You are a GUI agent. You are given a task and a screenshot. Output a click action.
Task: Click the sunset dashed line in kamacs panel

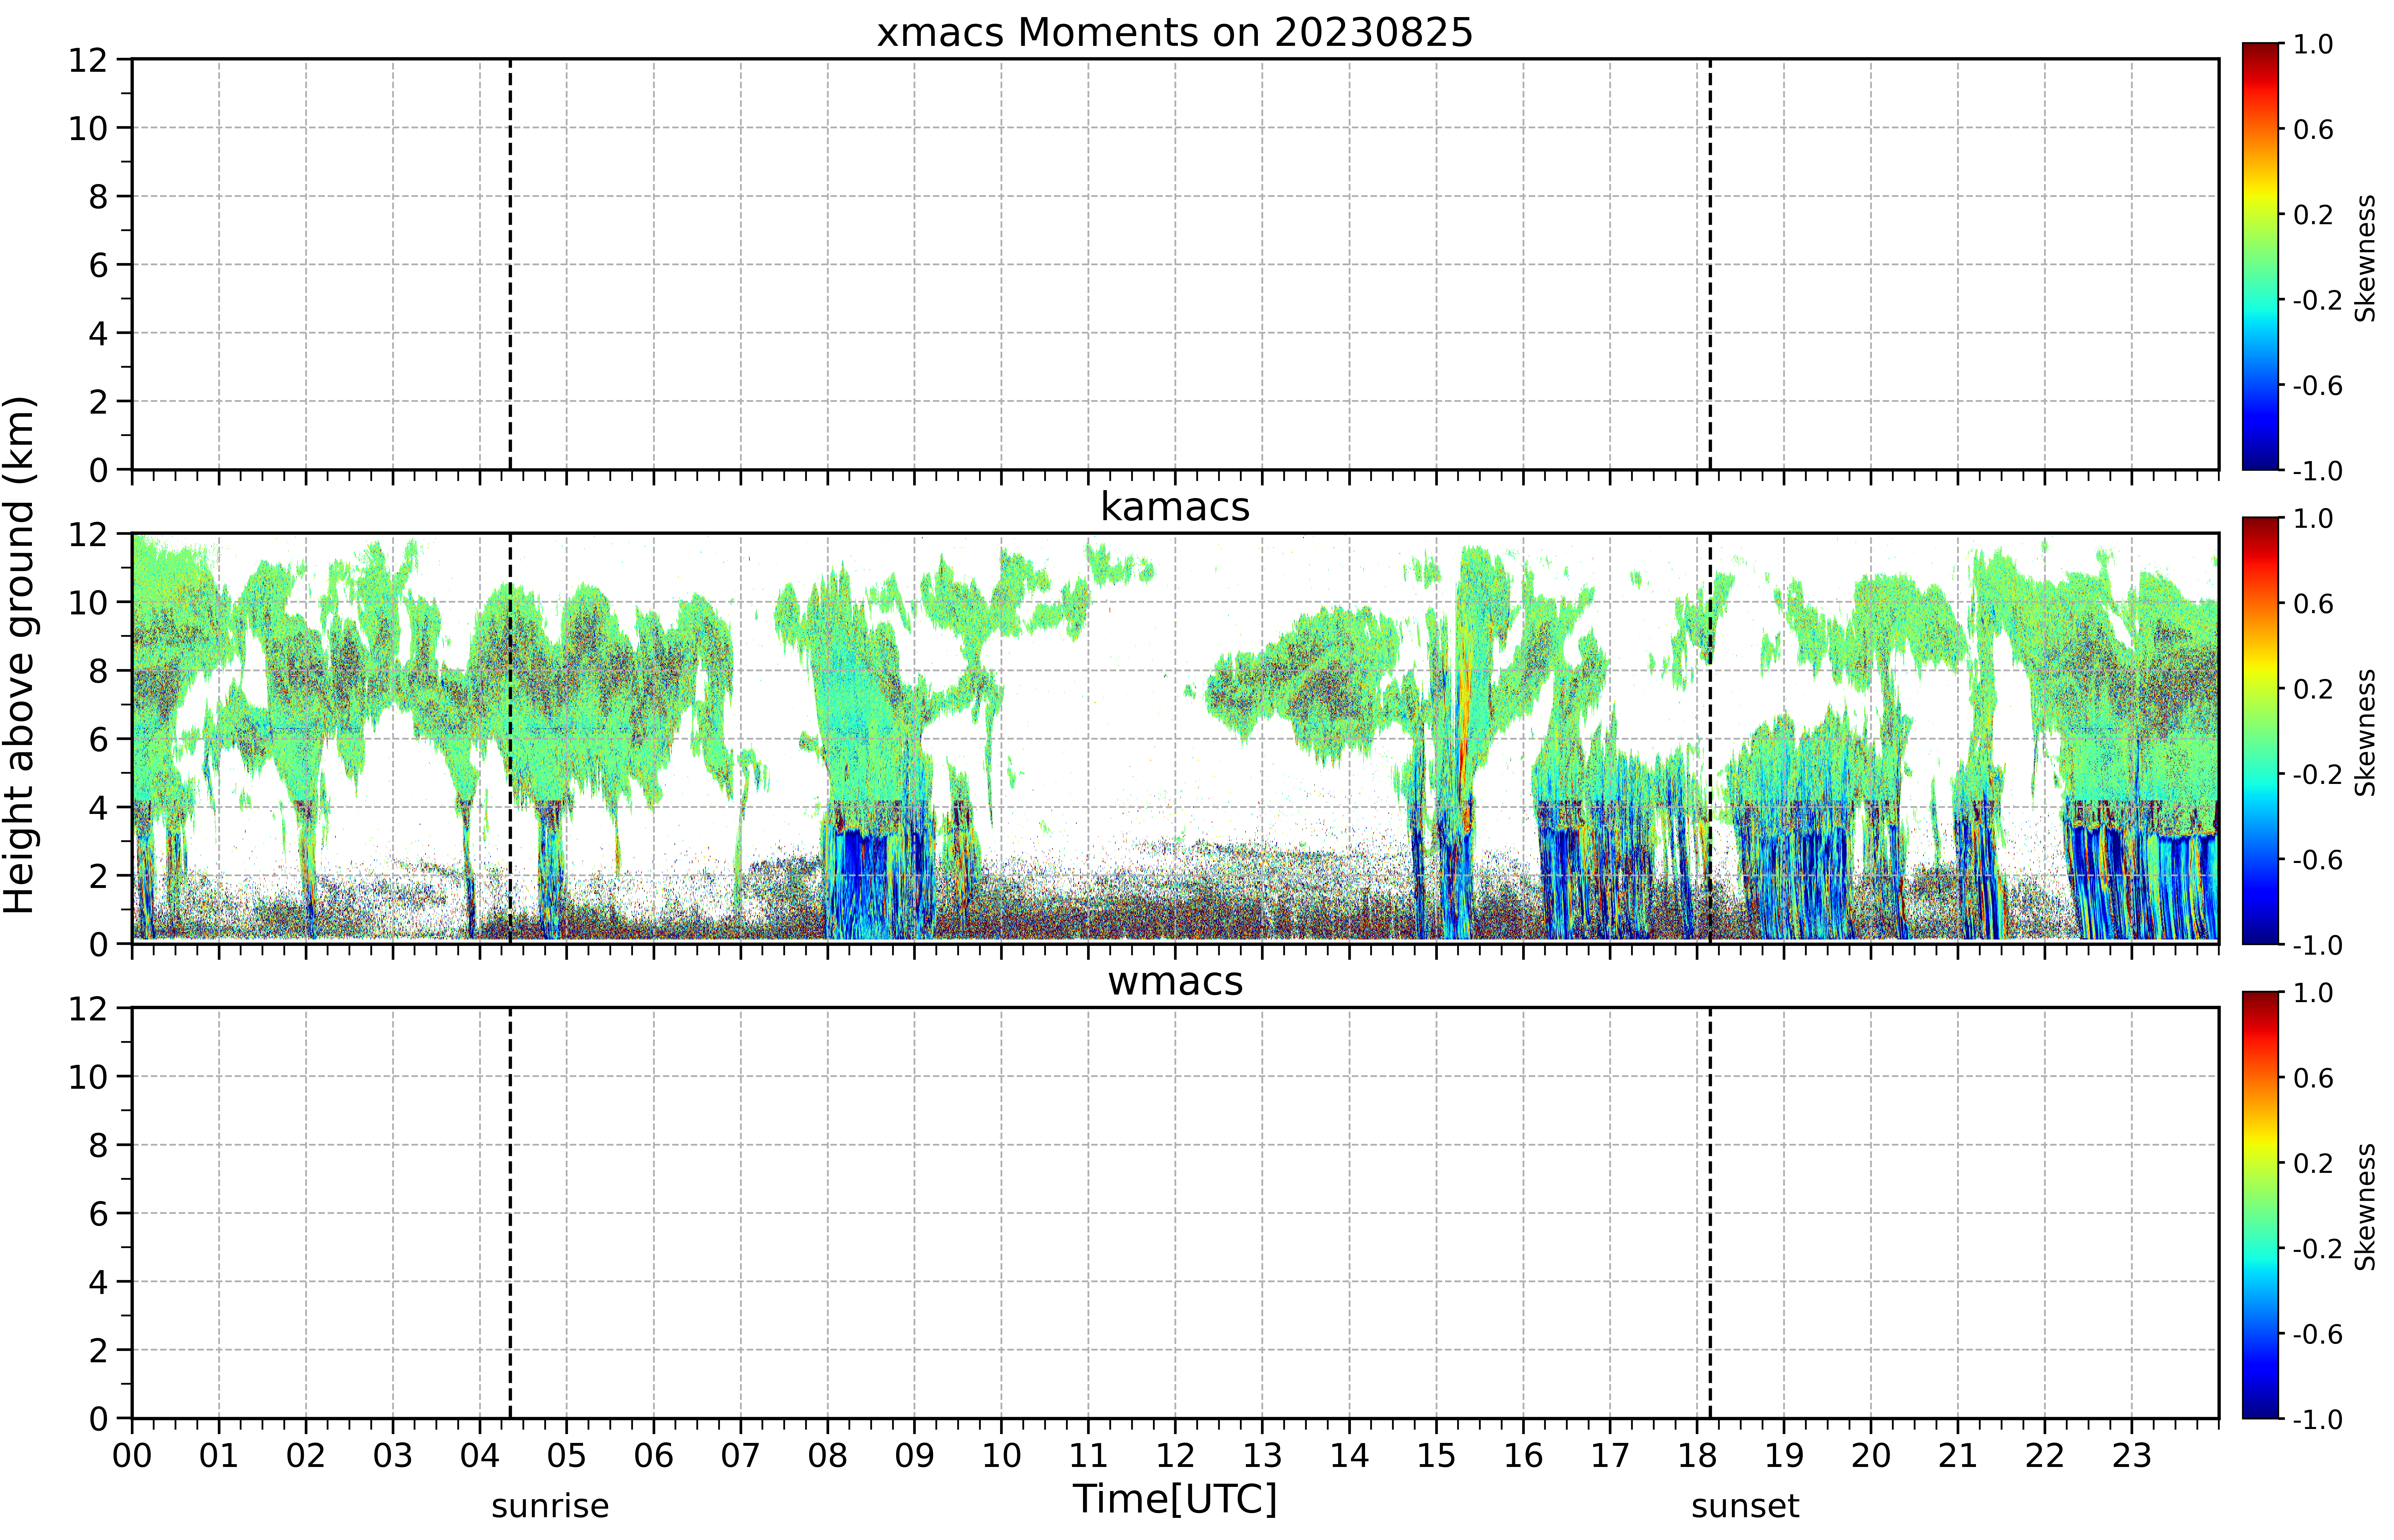click(x=1710, y=738)
